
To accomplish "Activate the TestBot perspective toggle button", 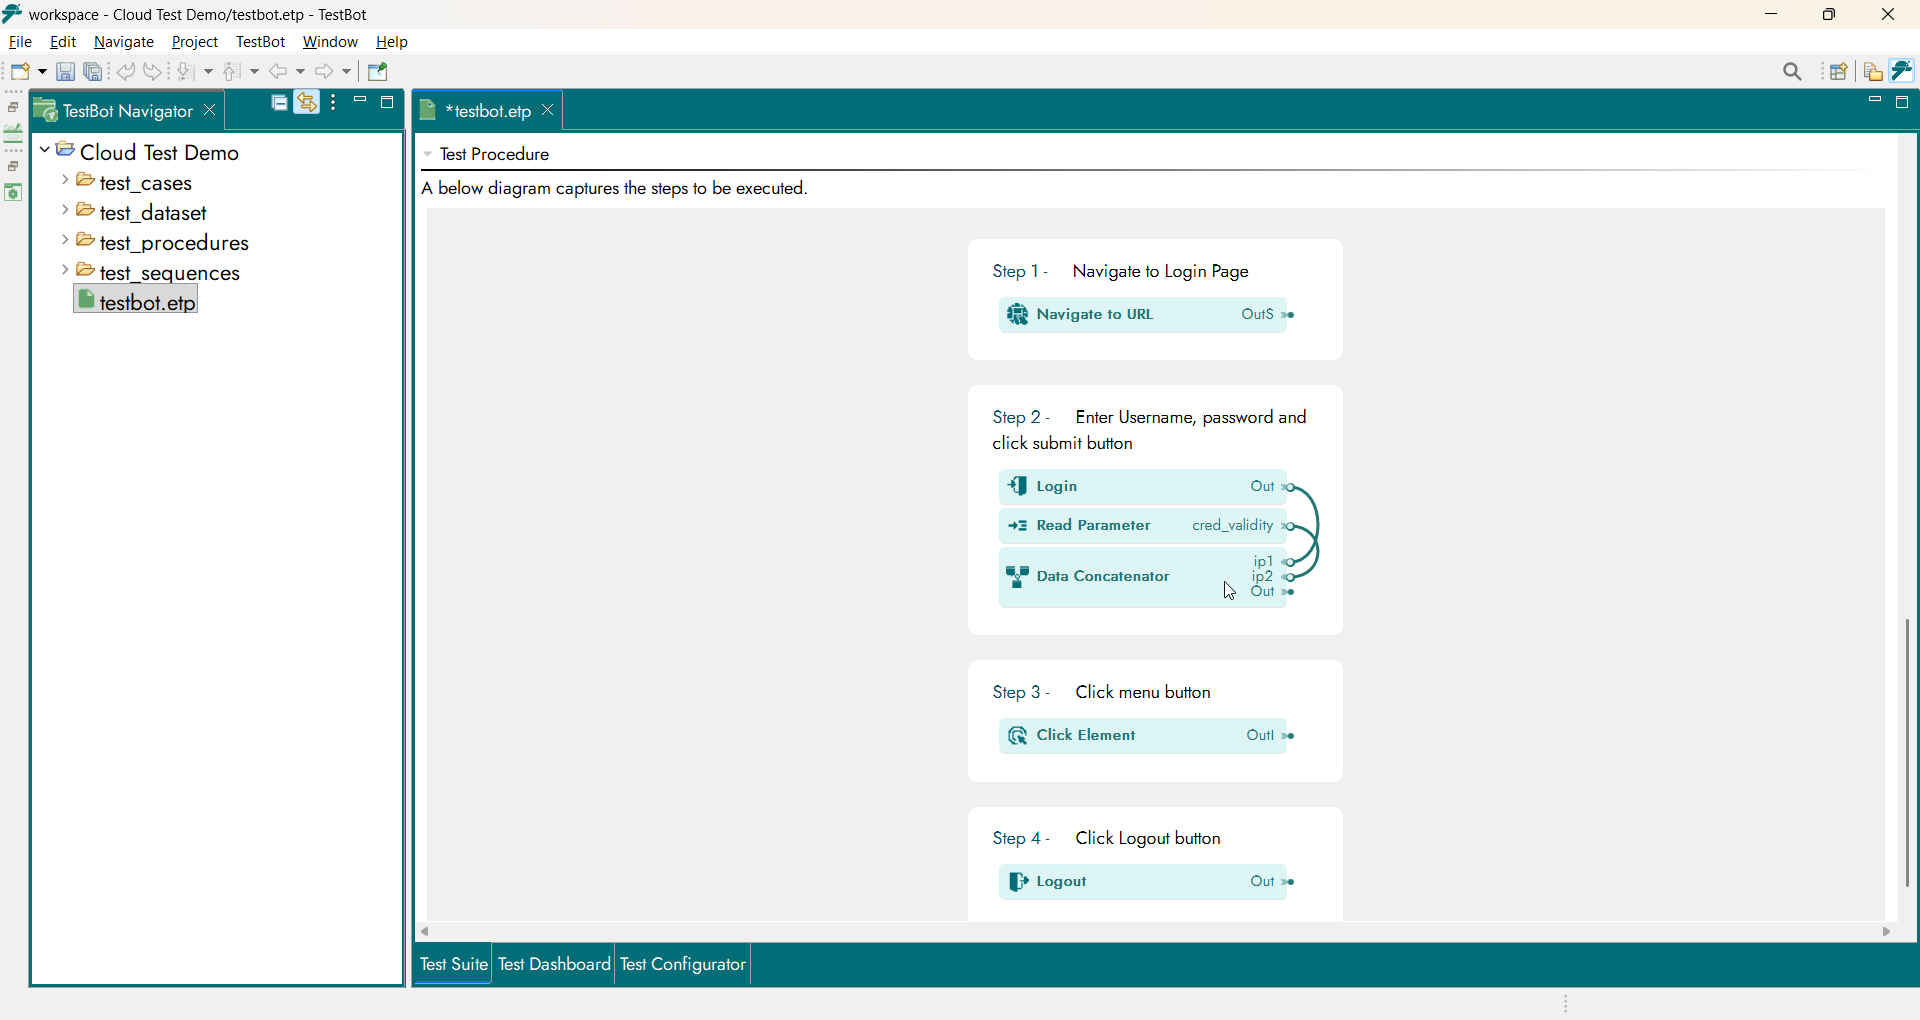I will tap(1903, 71).
